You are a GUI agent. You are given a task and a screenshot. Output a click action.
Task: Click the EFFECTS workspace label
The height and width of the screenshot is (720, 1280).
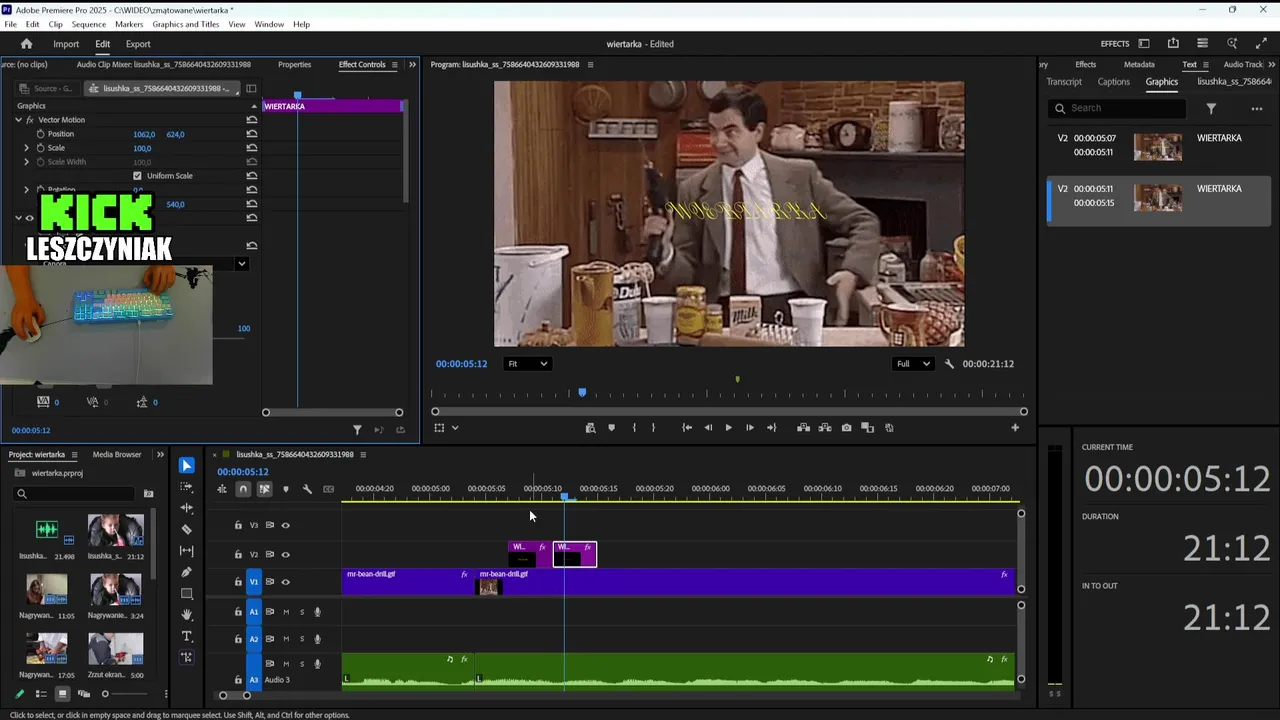coord(1115,44)
